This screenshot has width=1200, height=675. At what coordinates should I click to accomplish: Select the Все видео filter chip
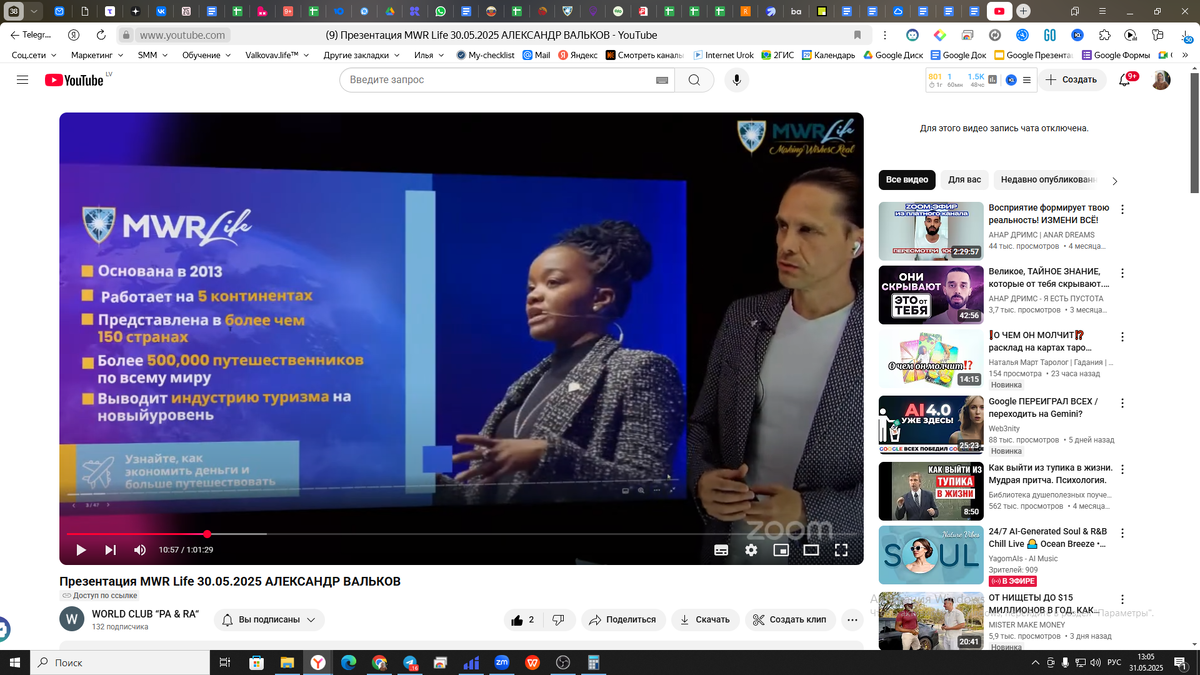[907, 180]
